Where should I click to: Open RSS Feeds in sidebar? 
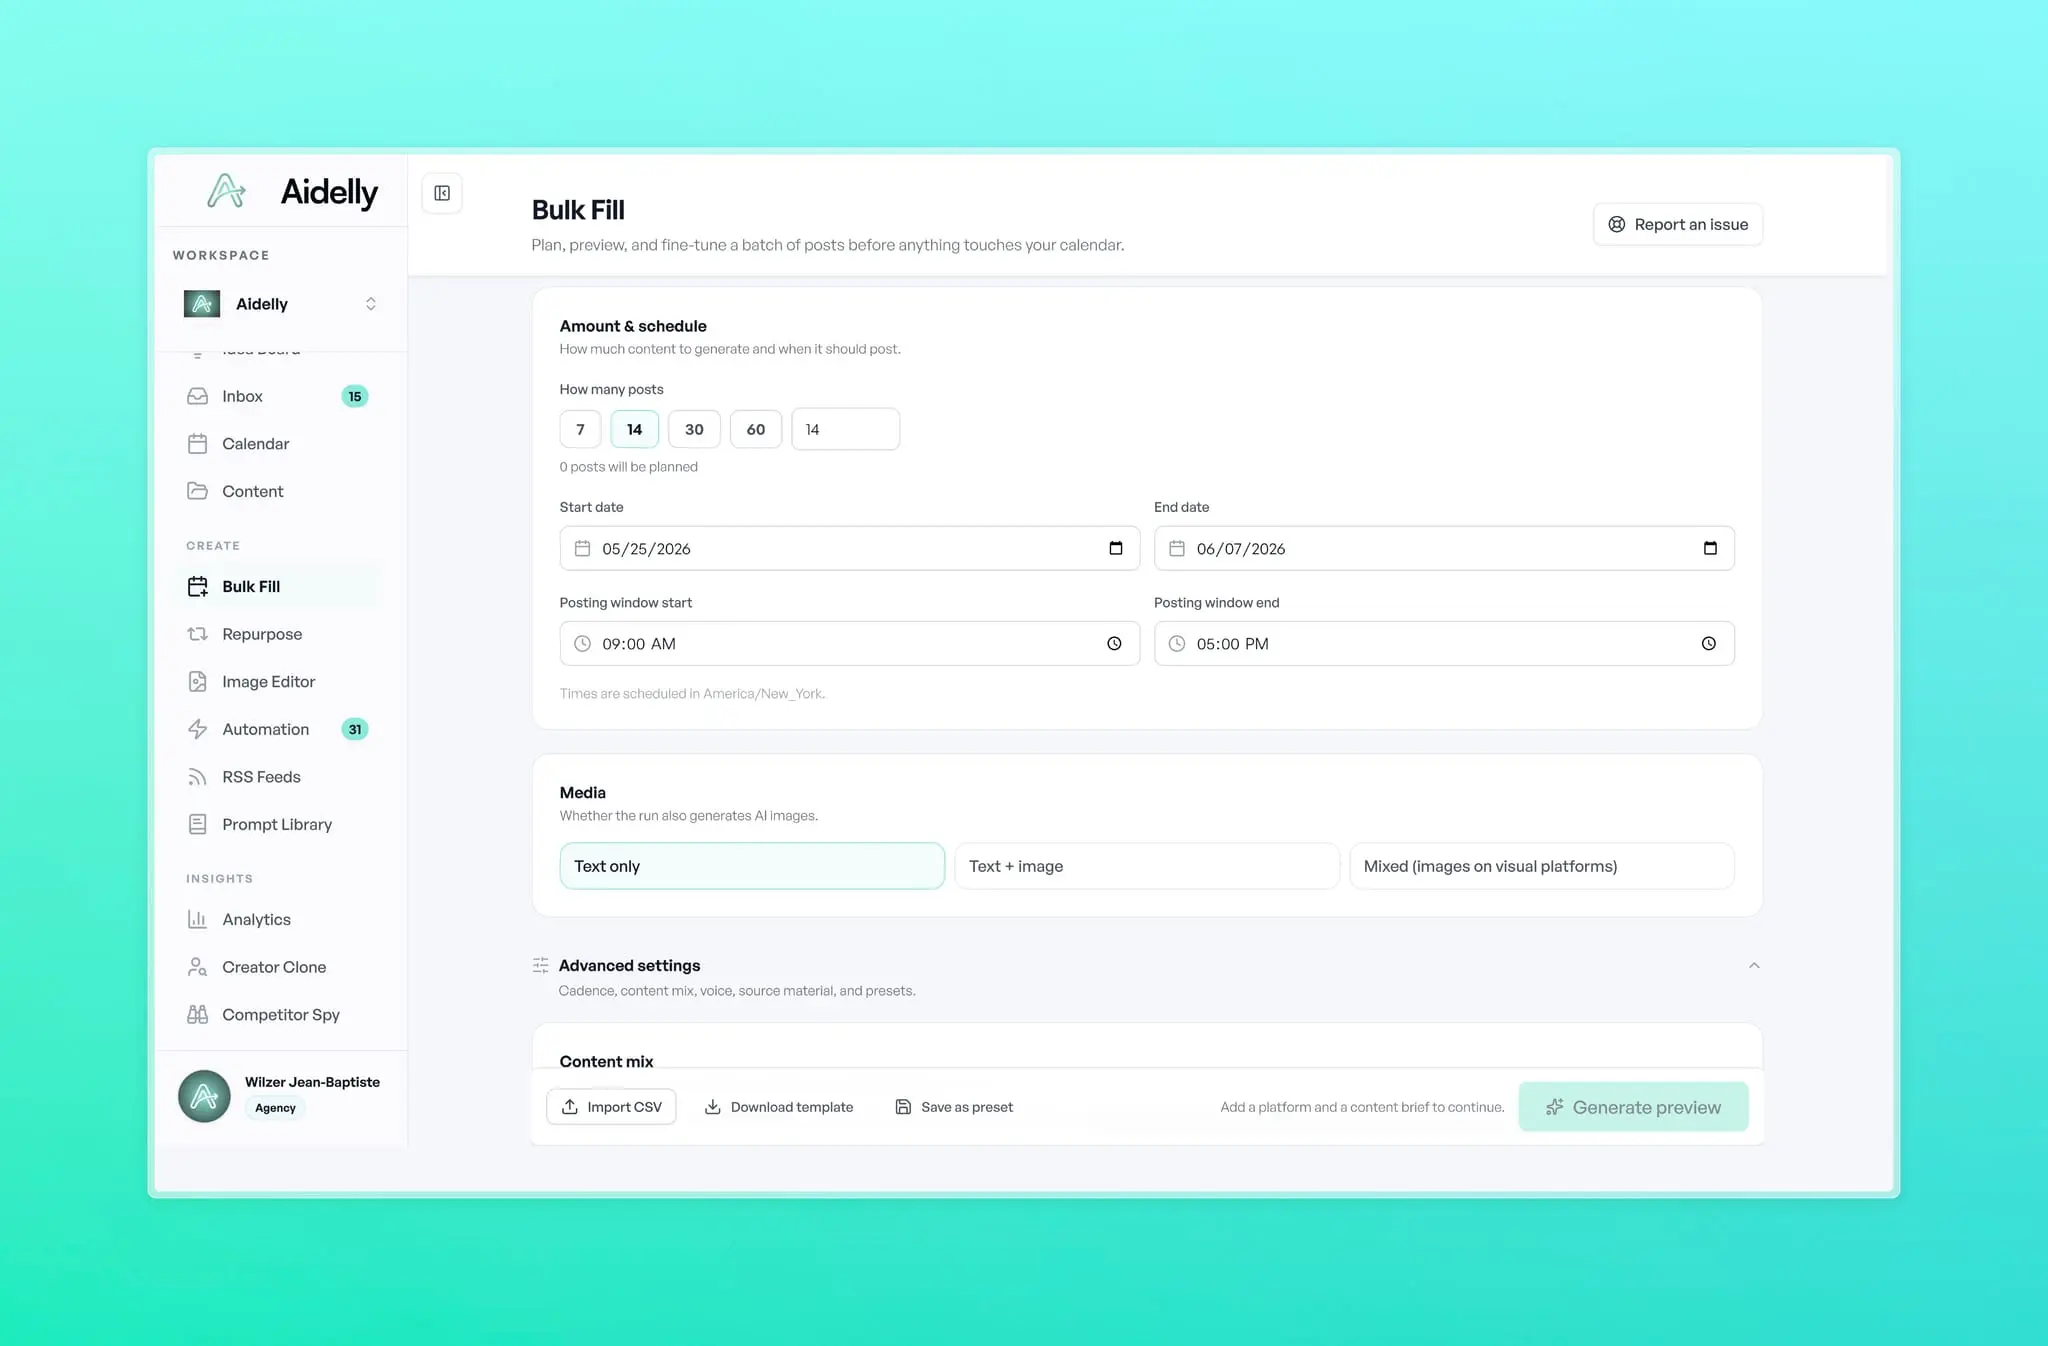tap(280, 777)
